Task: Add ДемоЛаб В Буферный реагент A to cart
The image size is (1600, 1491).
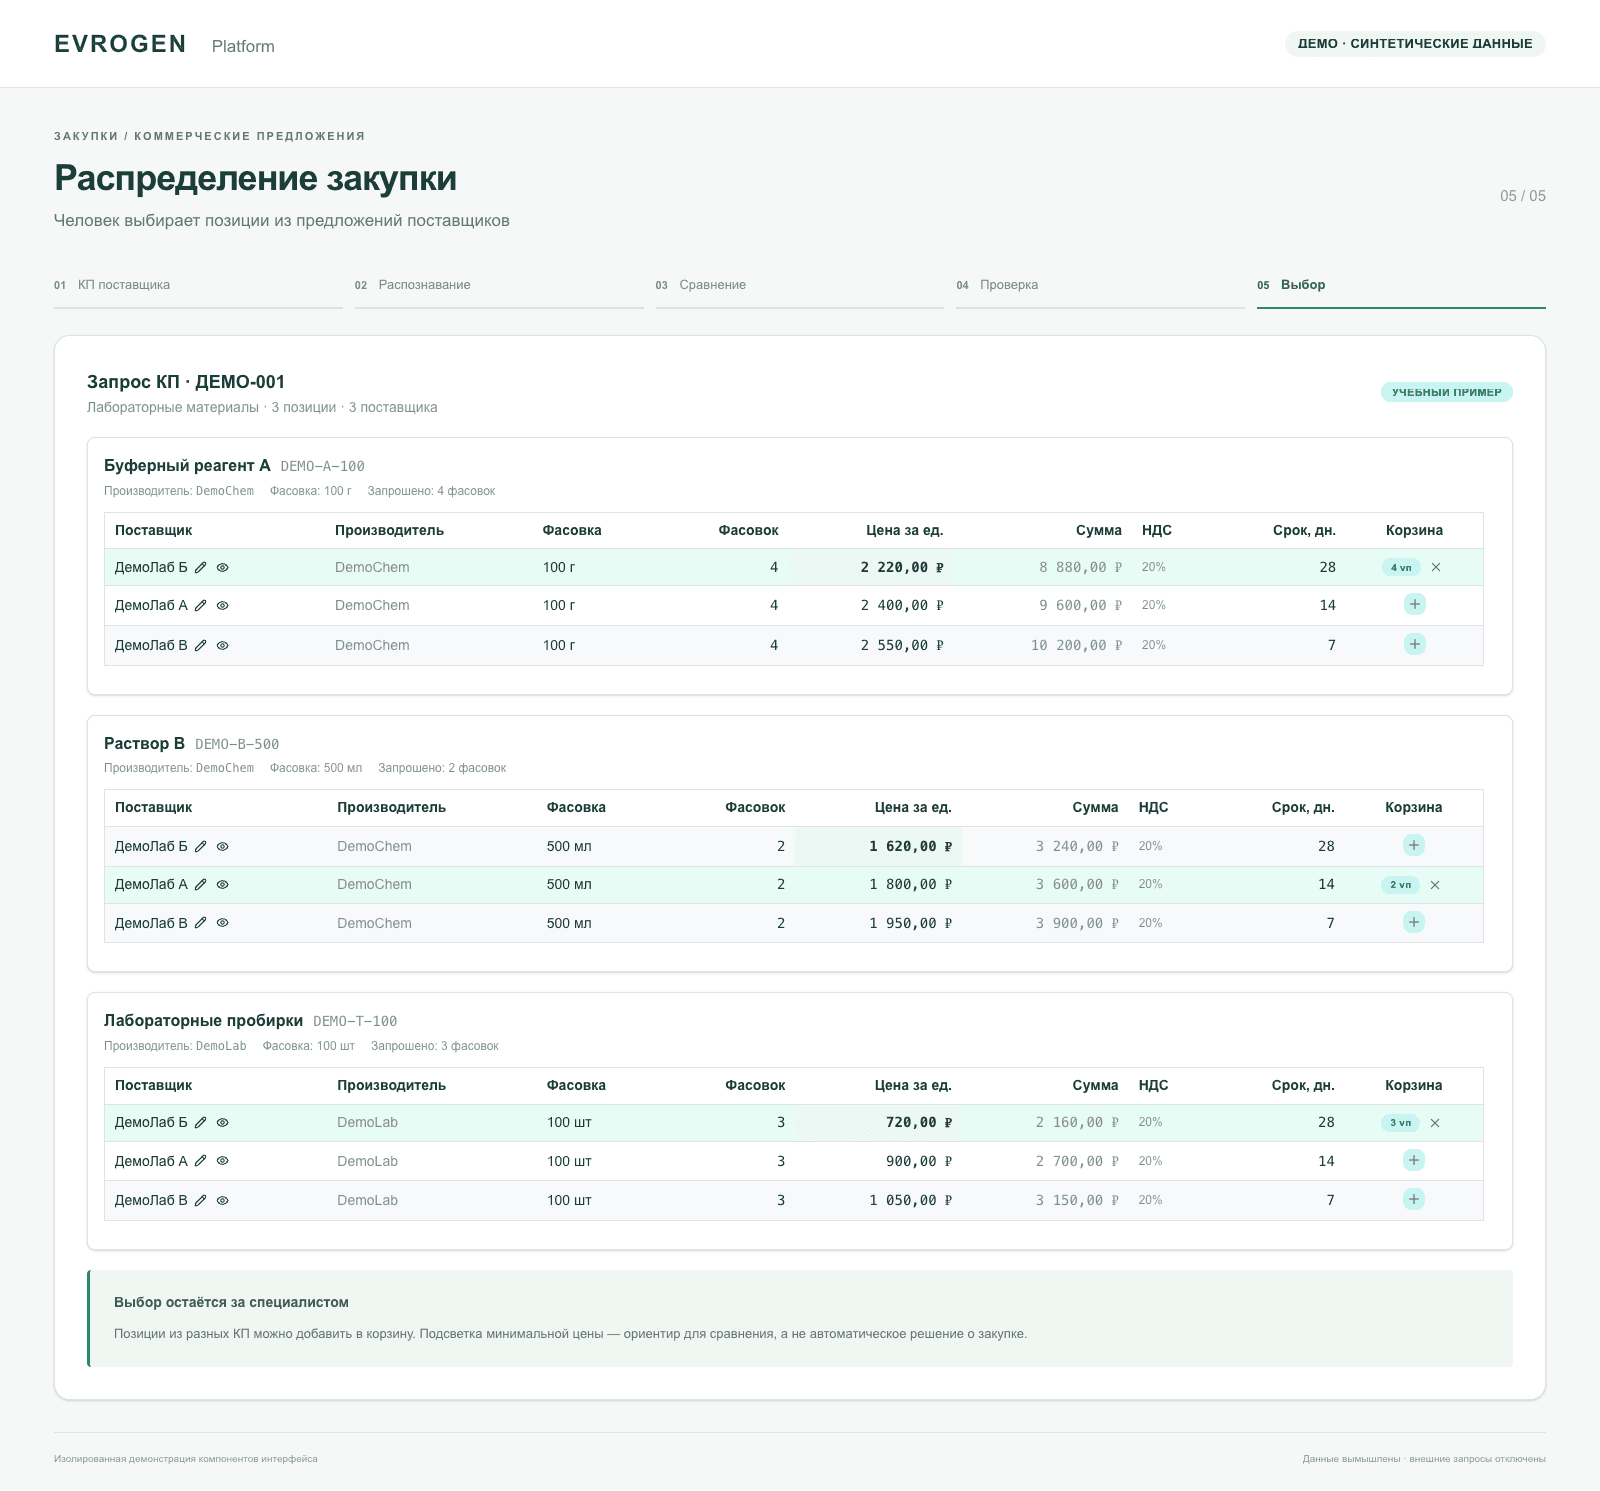Action: tap(1414, 644)
